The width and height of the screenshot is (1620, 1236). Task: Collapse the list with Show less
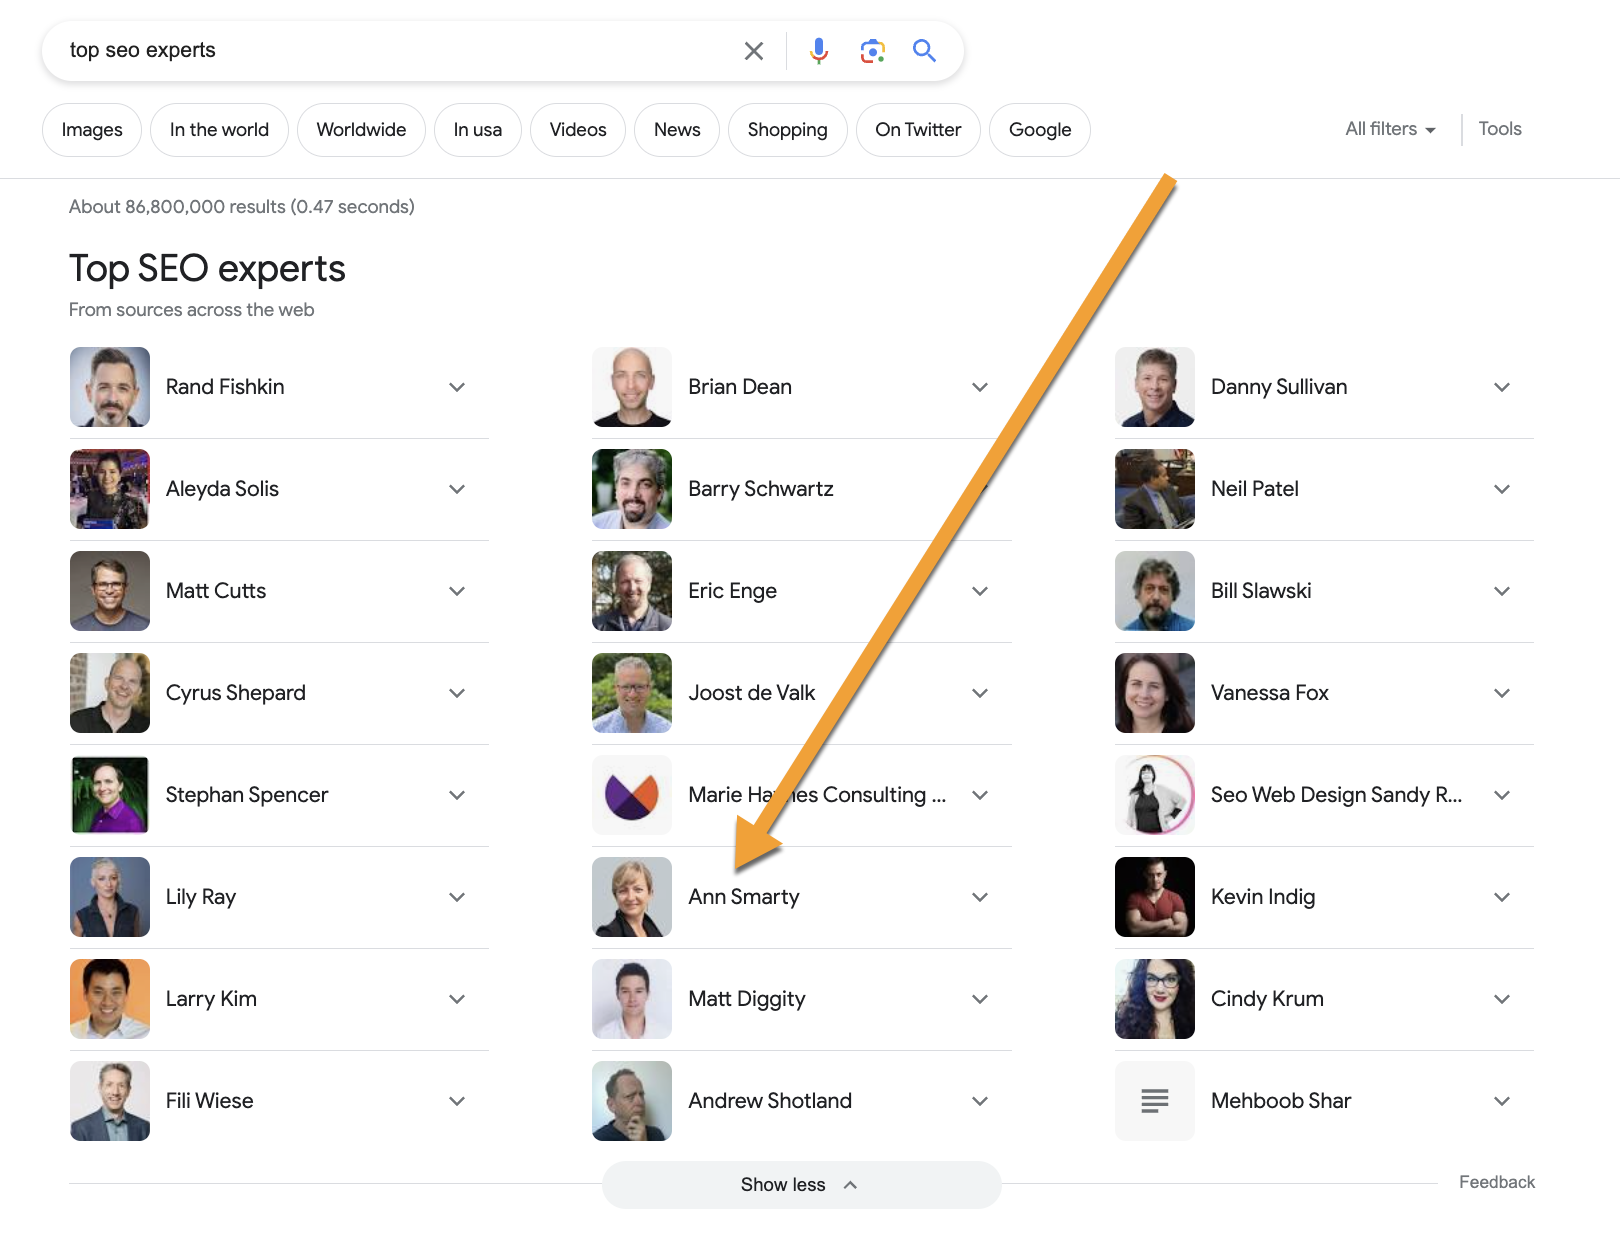click(801, 1185)
